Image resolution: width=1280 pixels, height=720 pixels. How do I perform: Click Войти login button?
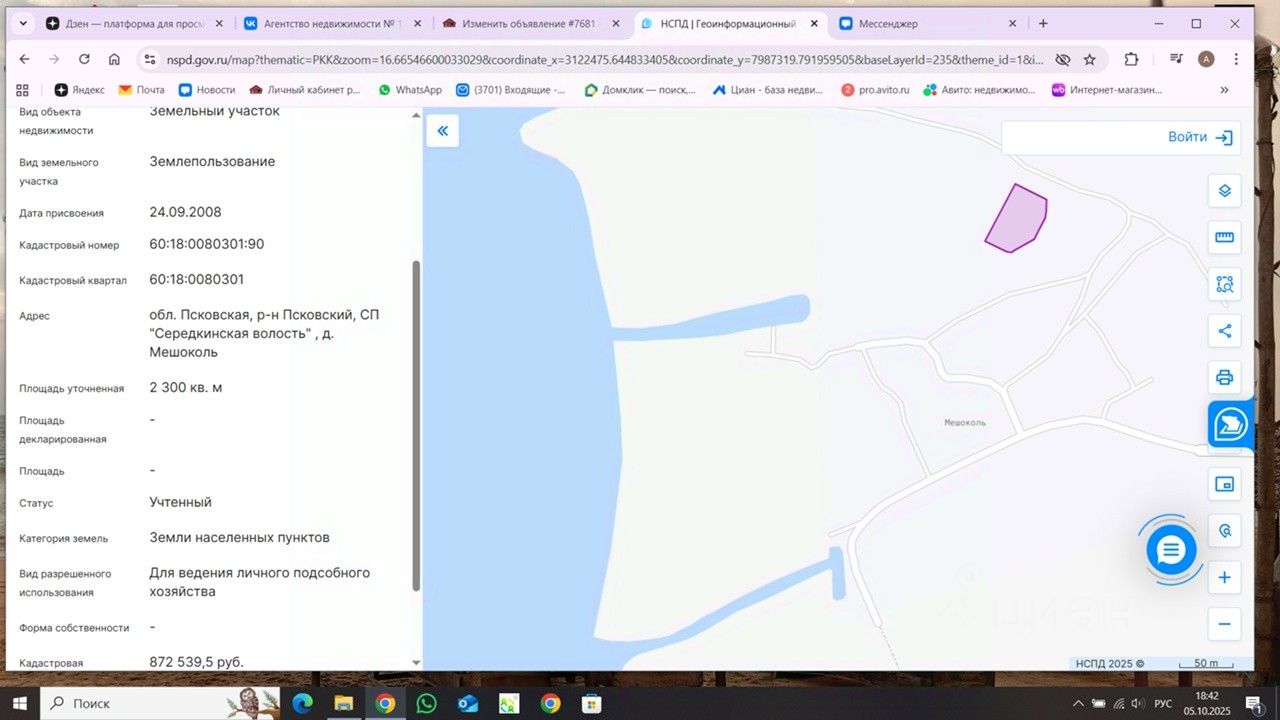(x=1199, y=137)
